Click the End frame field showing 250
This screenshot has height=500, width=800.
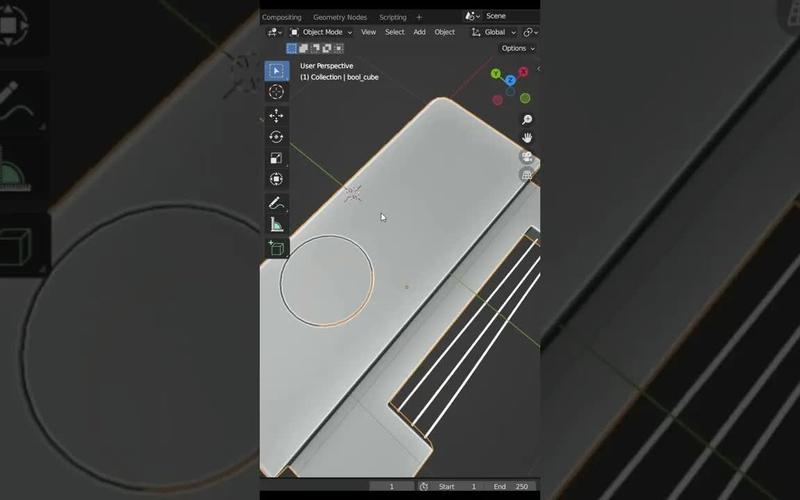[510, 487]
